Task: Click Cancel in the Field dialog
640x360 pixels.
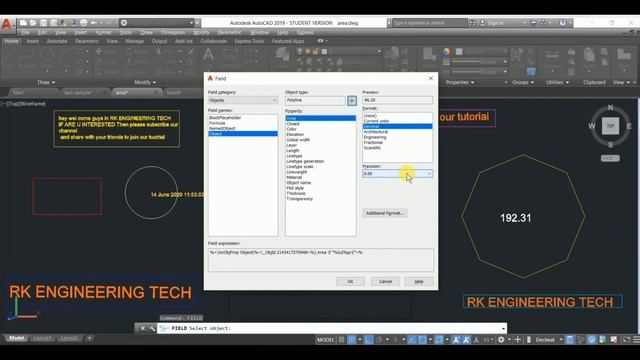Action: 385,282
